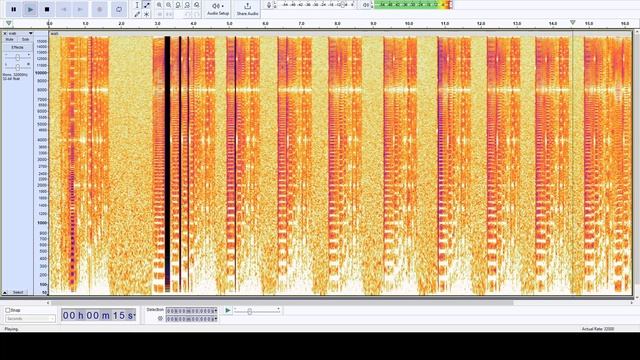Click the selection start time field
Viewport: 640px width, 360px height.
(191, 311)
